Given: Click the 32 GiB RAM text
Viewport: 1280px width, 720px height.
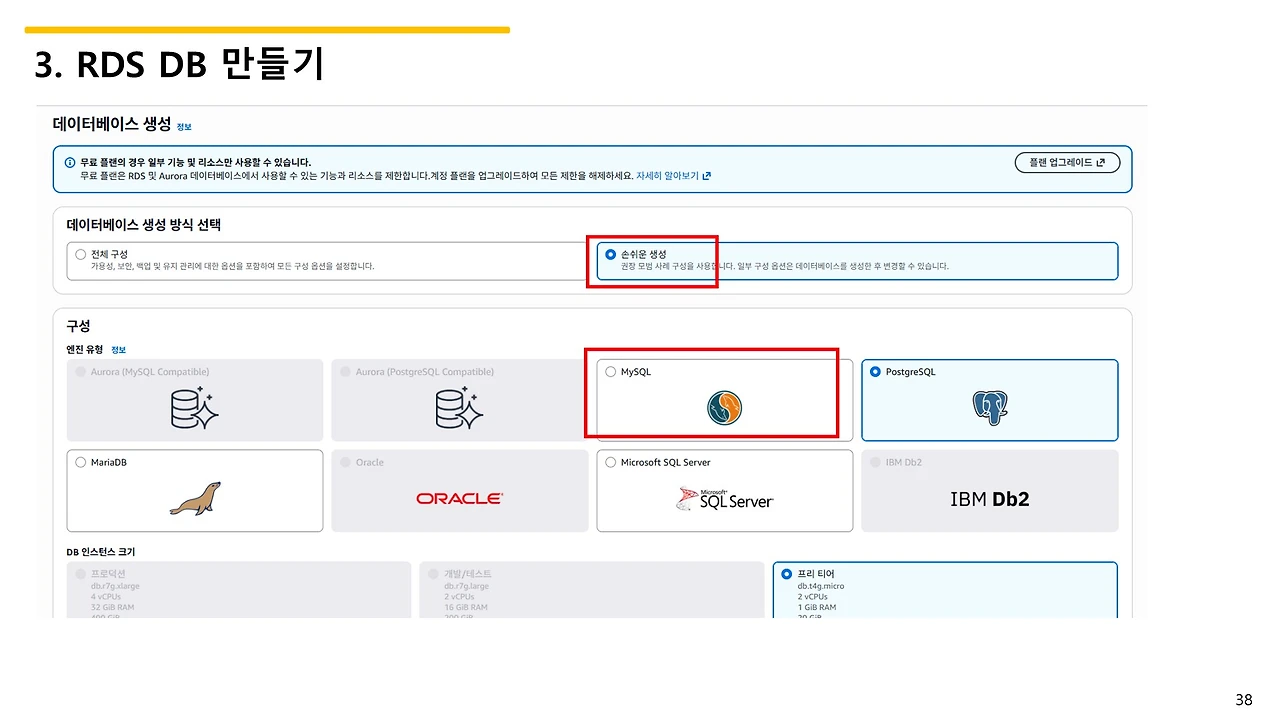Looking at the screenshot, I should pos(112,607).
